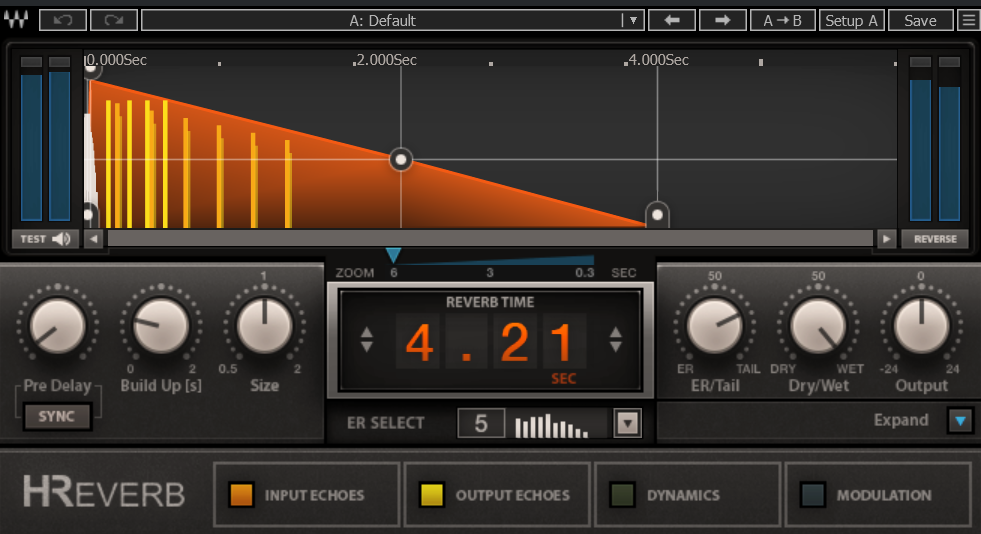Load the previous preset with left arrow

[x=672, y=20]
